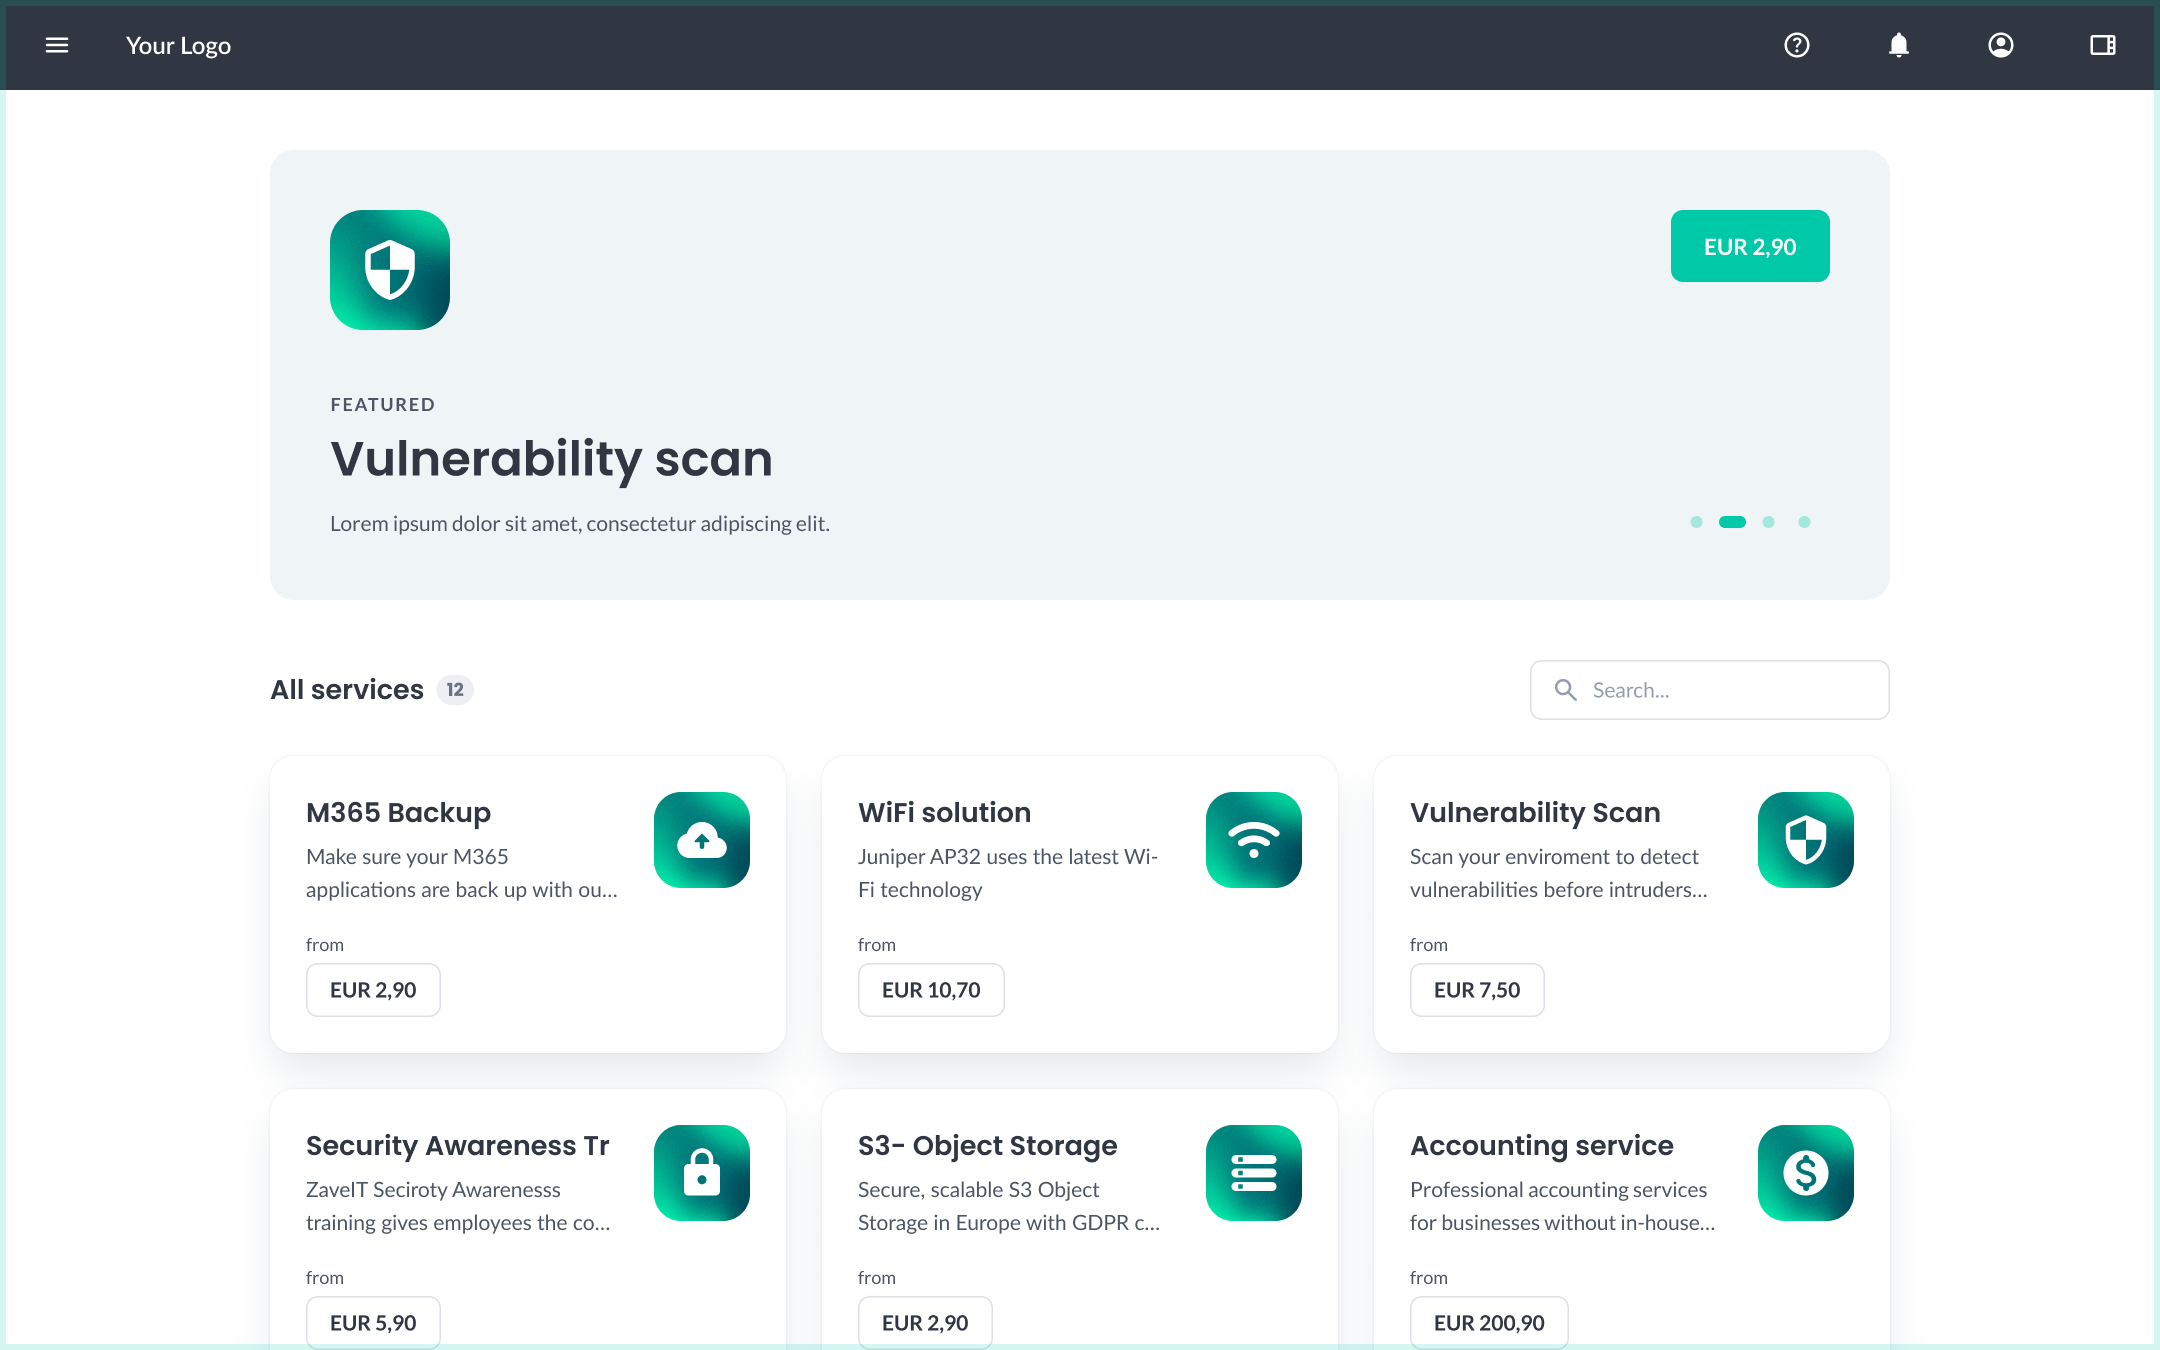
Task: Focus the Search services input field
Action: 1710,690
